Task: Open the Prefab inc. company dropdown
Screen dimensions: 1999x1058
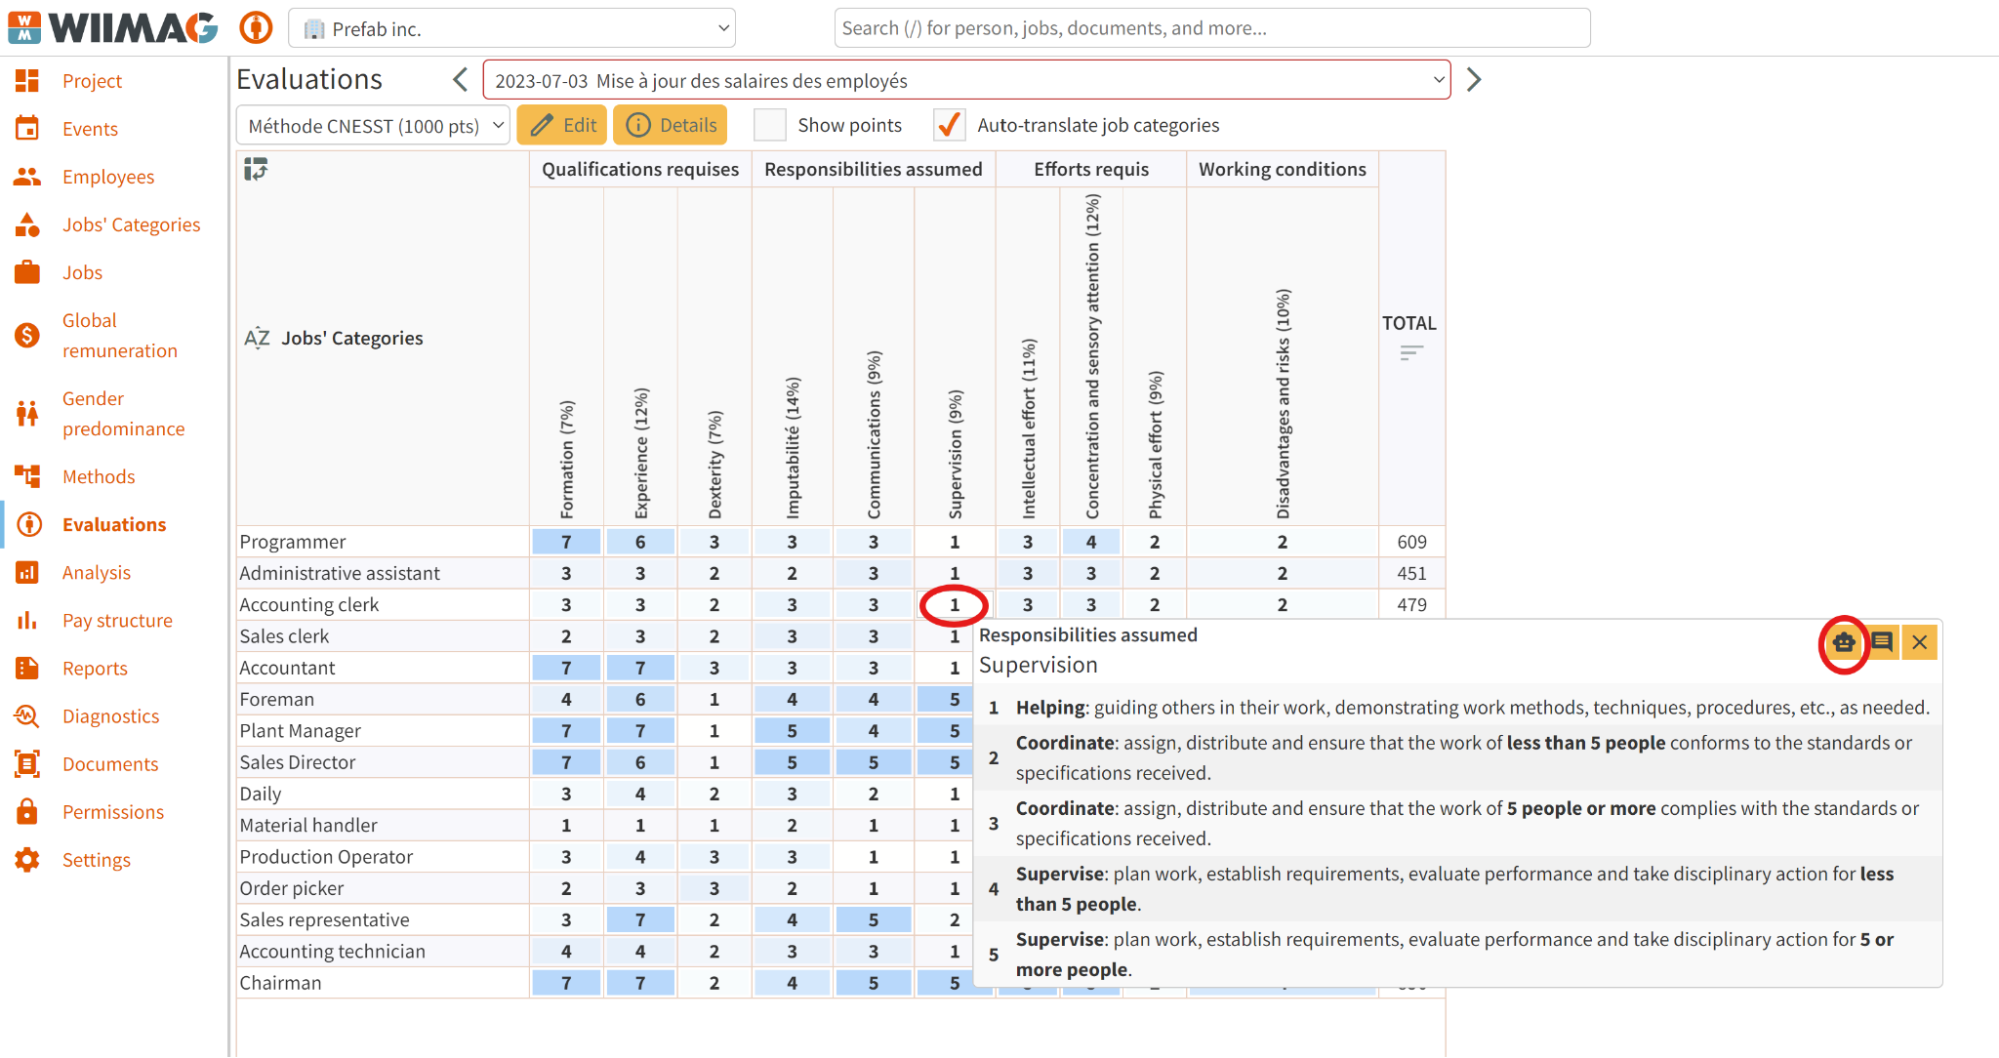Action: point(512,28)
